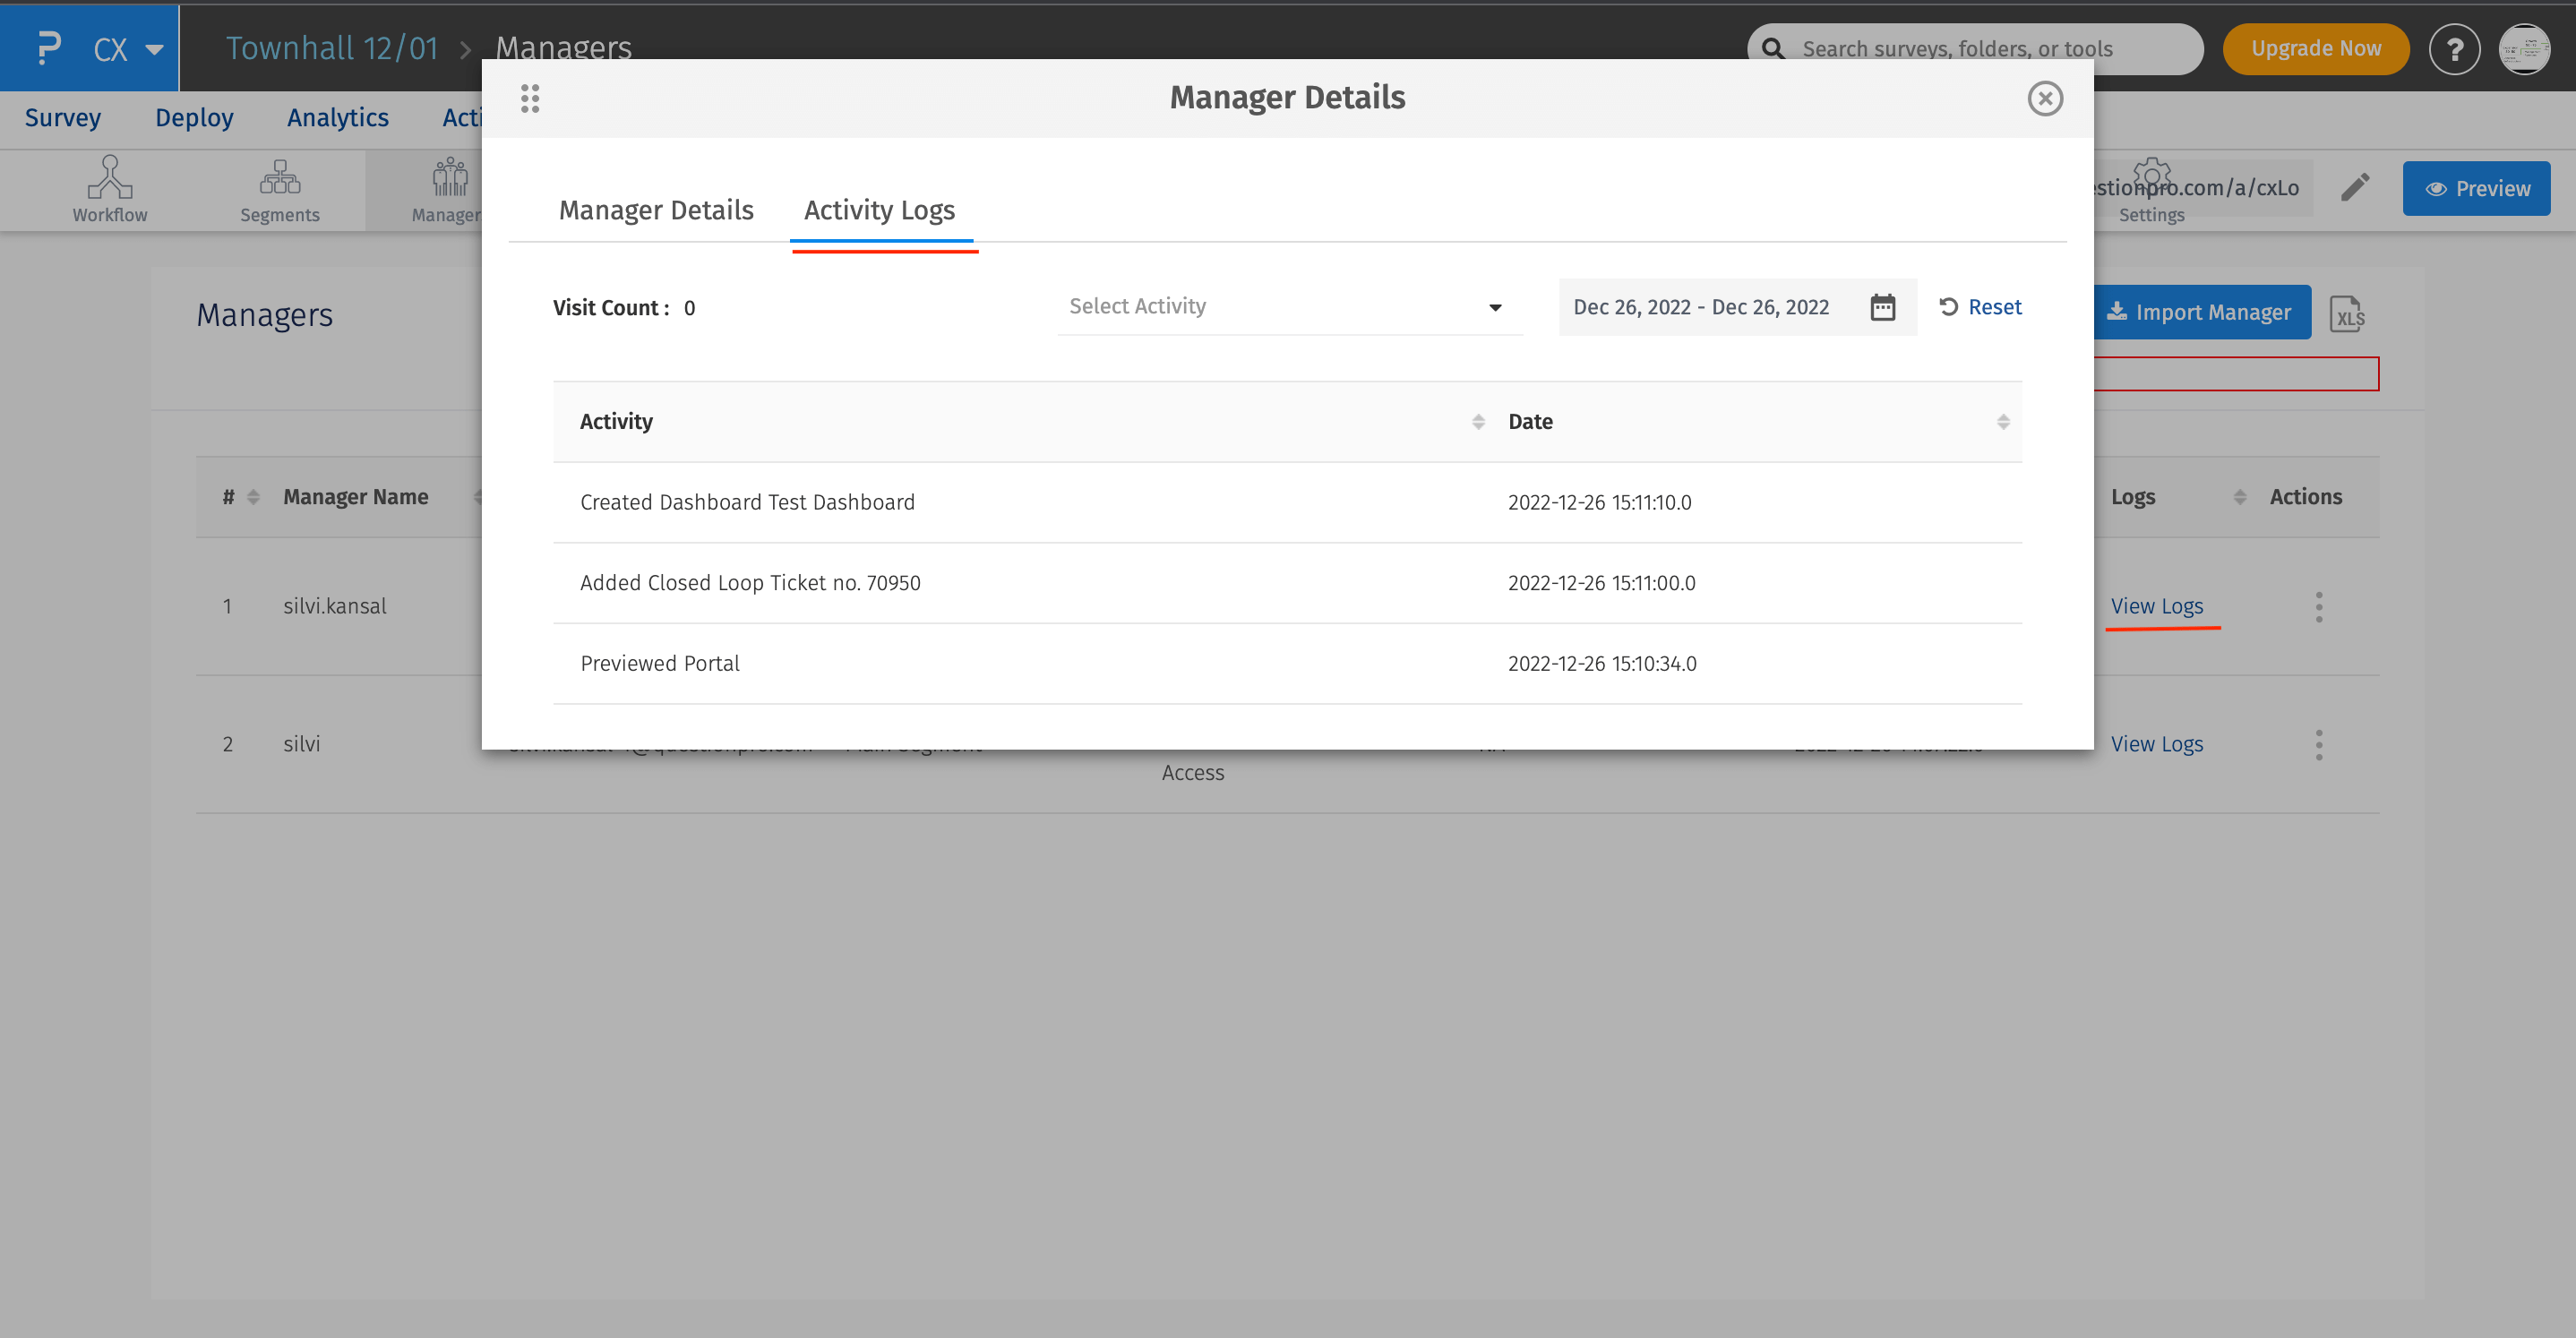Expand the Select Activity dropdown

click(x=1288, y=307)
